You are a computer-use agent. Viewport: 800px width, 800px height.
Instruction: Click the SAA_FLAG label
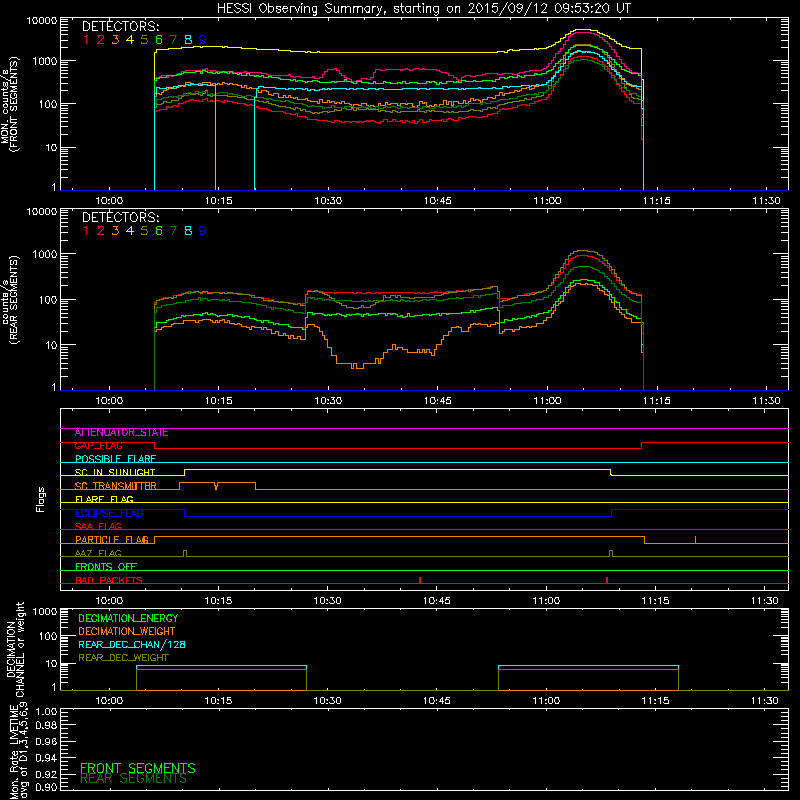pos(98,526)
